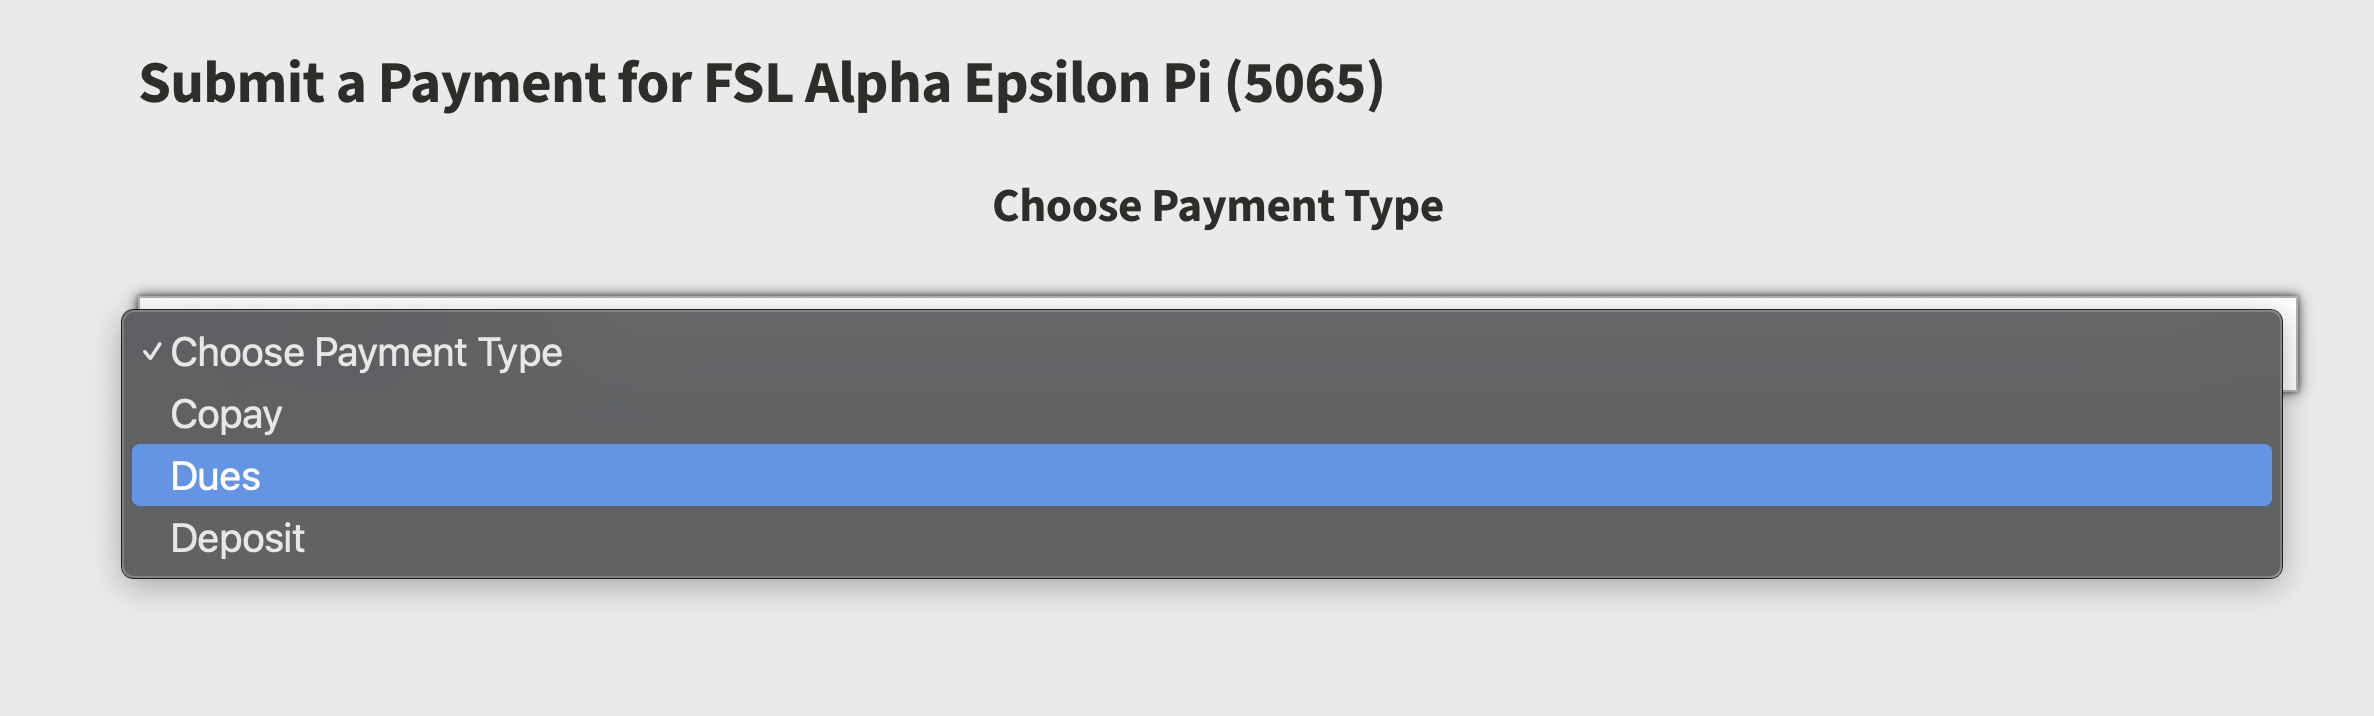2374x716 pixels.
Task: Click the currently checked dropdown item
Action: pos(366,352)
